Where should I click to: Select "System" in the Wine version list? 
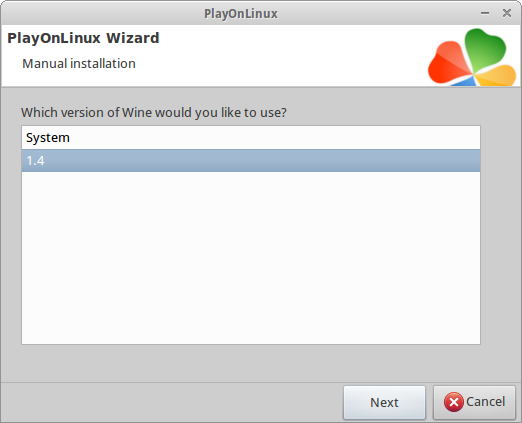(251, 138)
